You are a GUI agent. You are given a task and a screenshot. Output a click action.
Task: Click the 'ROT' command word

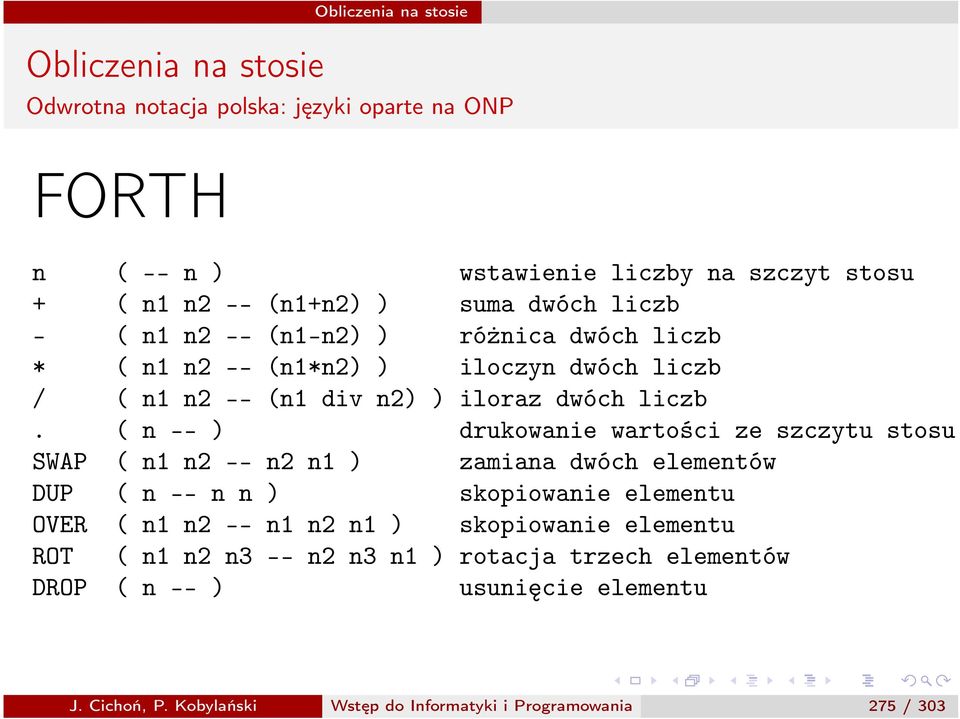point(53,556)
